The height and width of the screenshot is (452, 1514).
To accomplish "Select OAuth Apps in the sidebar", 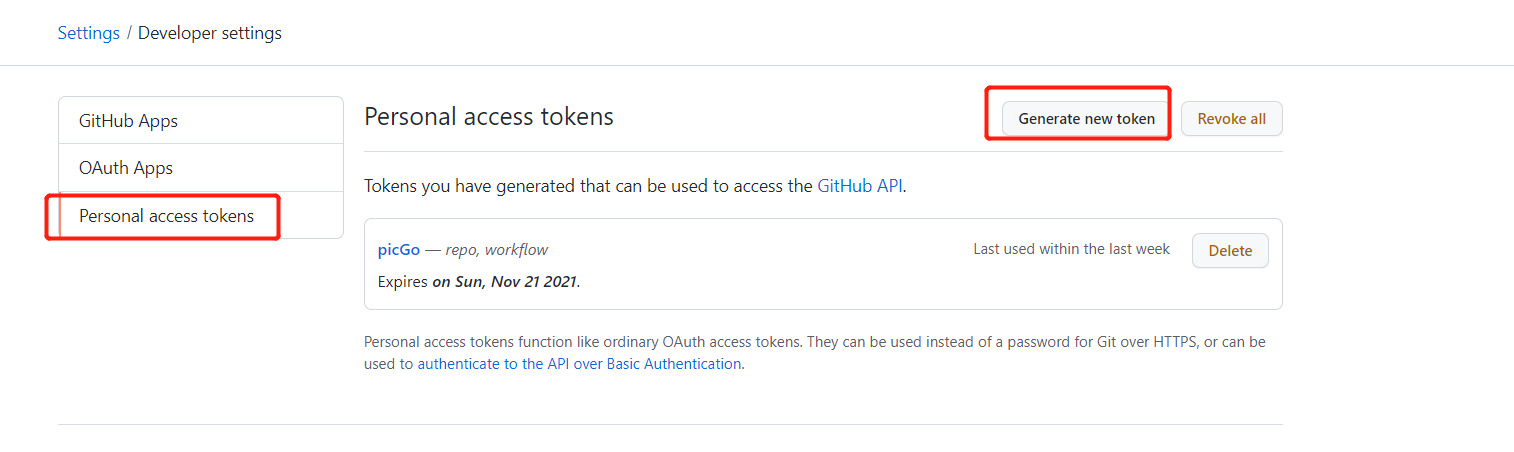I will point(126,168).
